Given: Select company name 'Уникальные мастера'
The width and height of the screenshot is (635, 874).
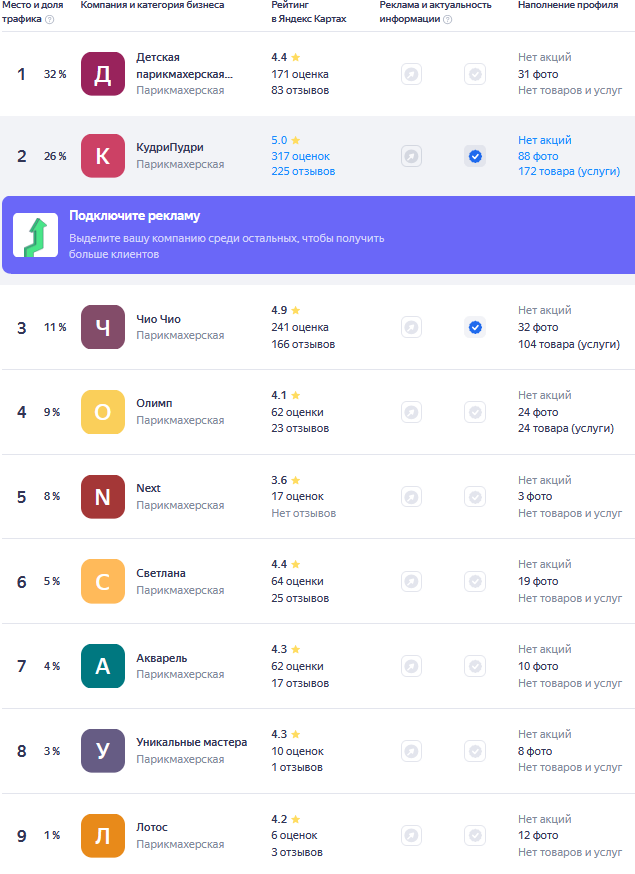Looking at the screenshot, I should tap(192, 742).
